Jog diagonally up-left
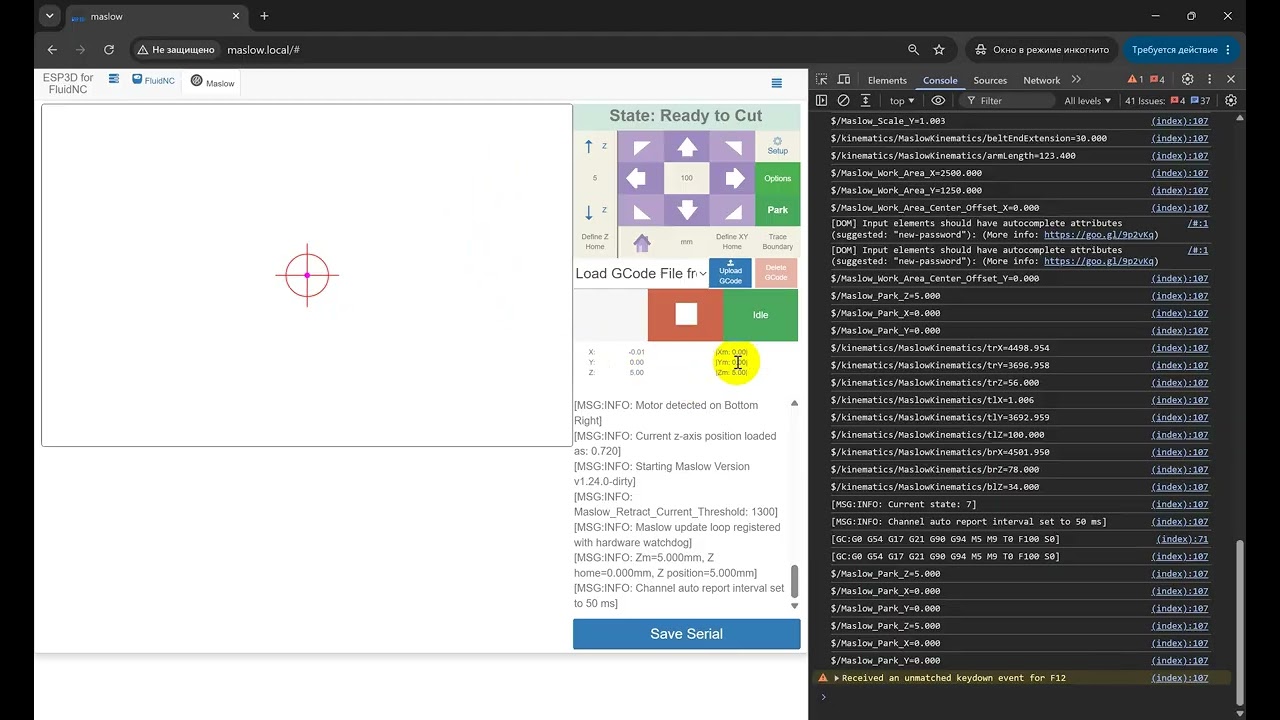 point(641,147)
